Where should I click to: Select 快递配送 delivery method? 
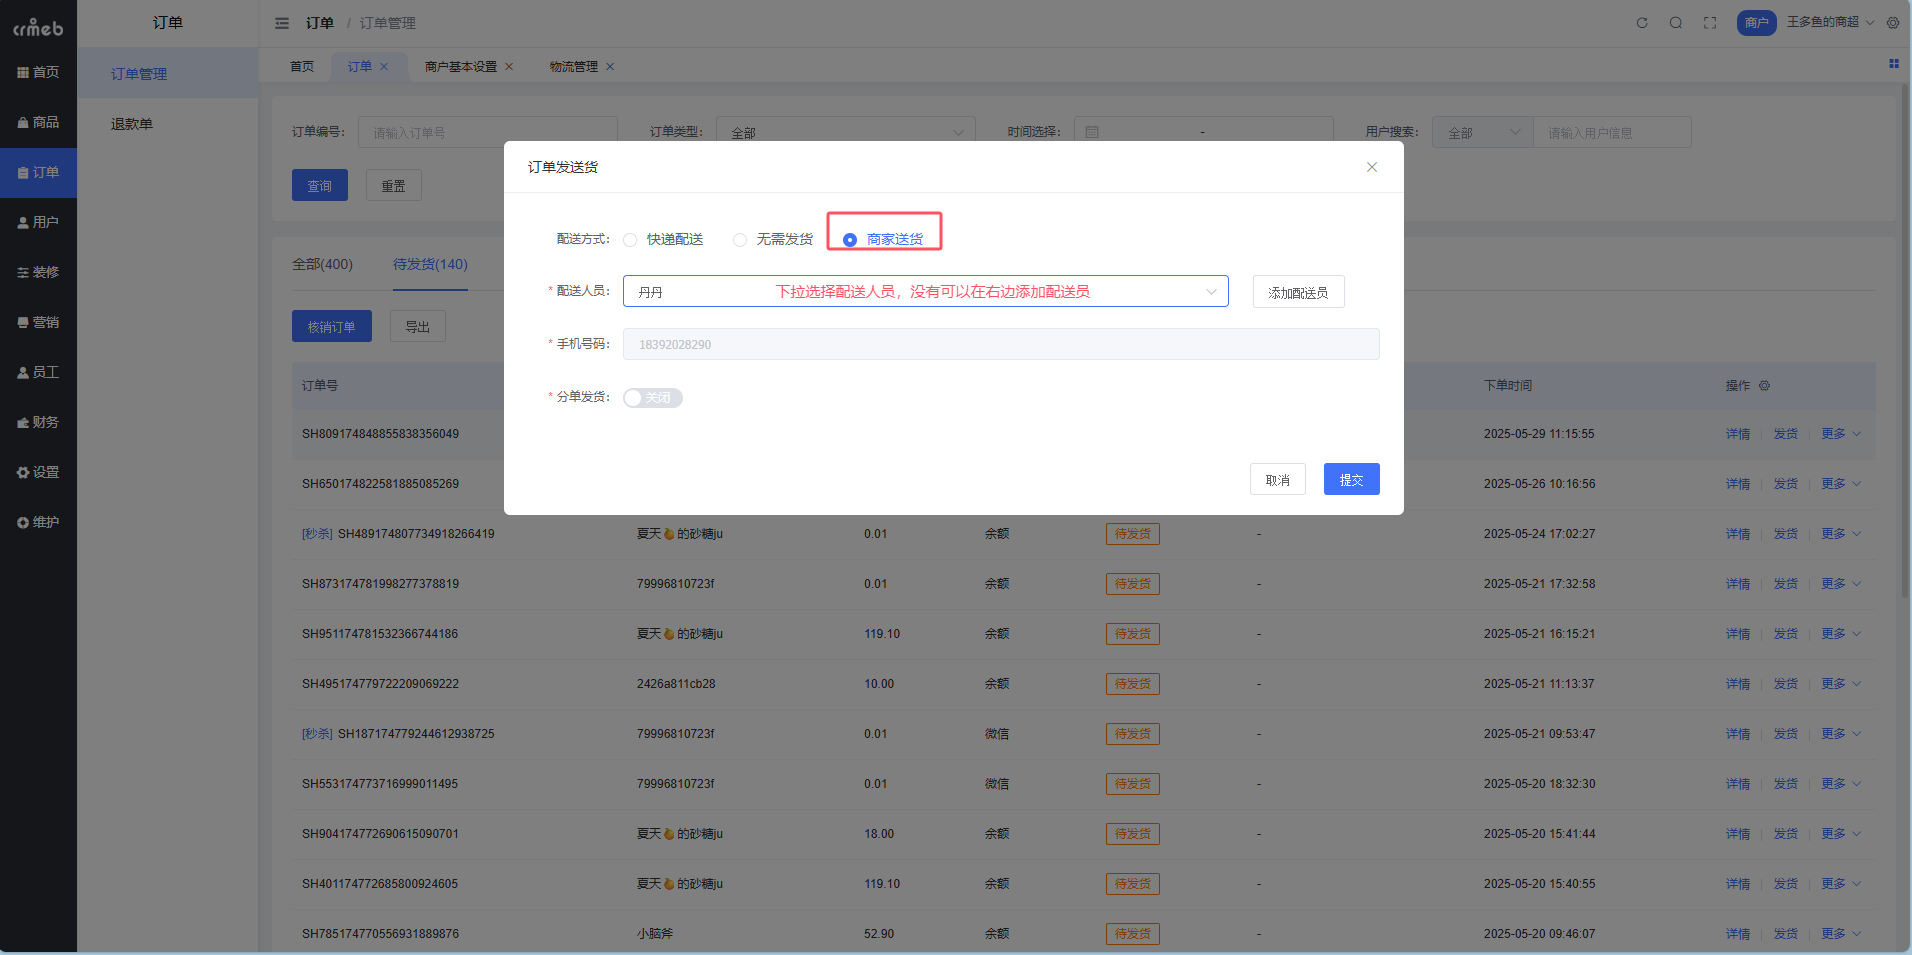(630, 240)
